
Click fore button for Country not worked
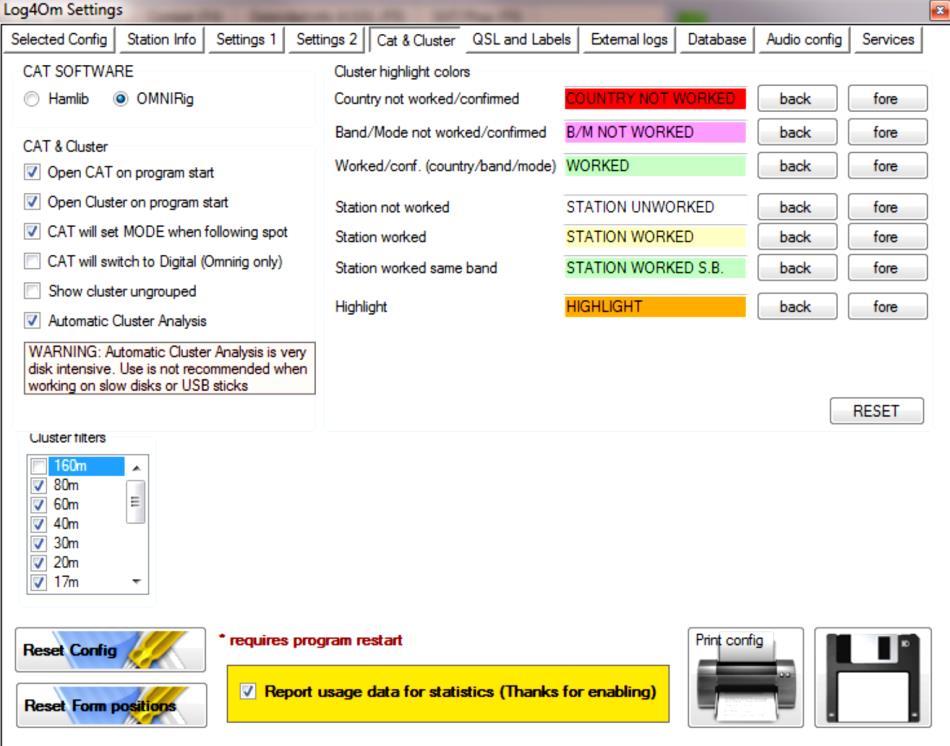[887, 98]
